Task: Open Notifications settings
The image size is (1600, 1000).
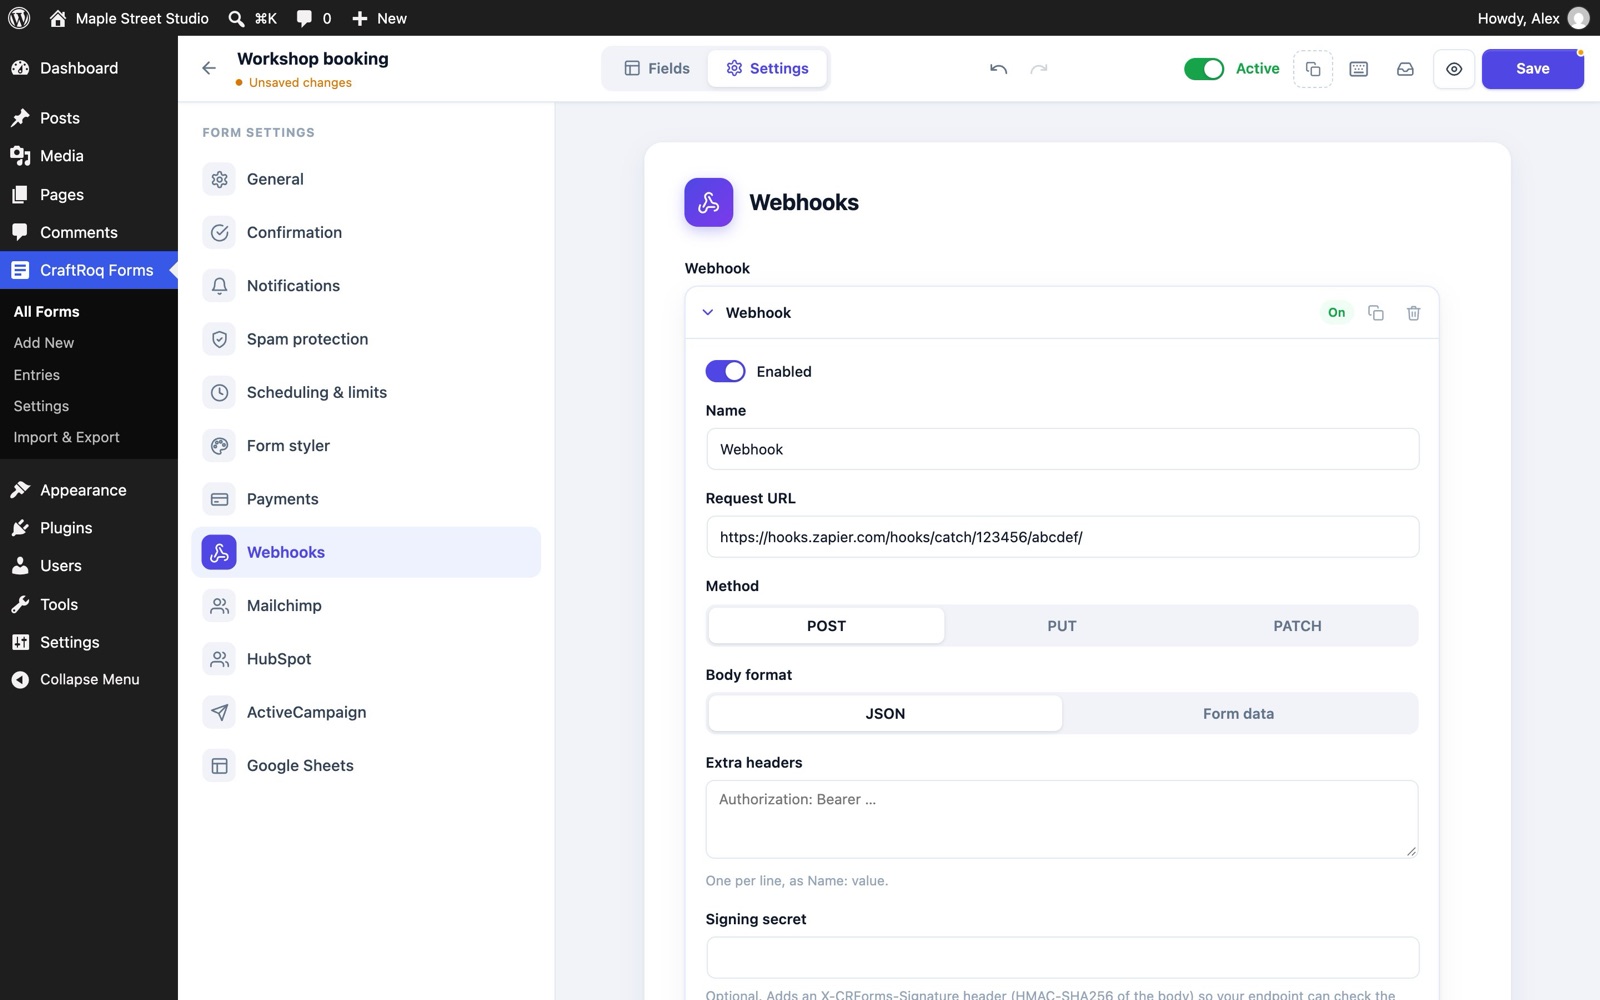Action: (x=366, y=286)
